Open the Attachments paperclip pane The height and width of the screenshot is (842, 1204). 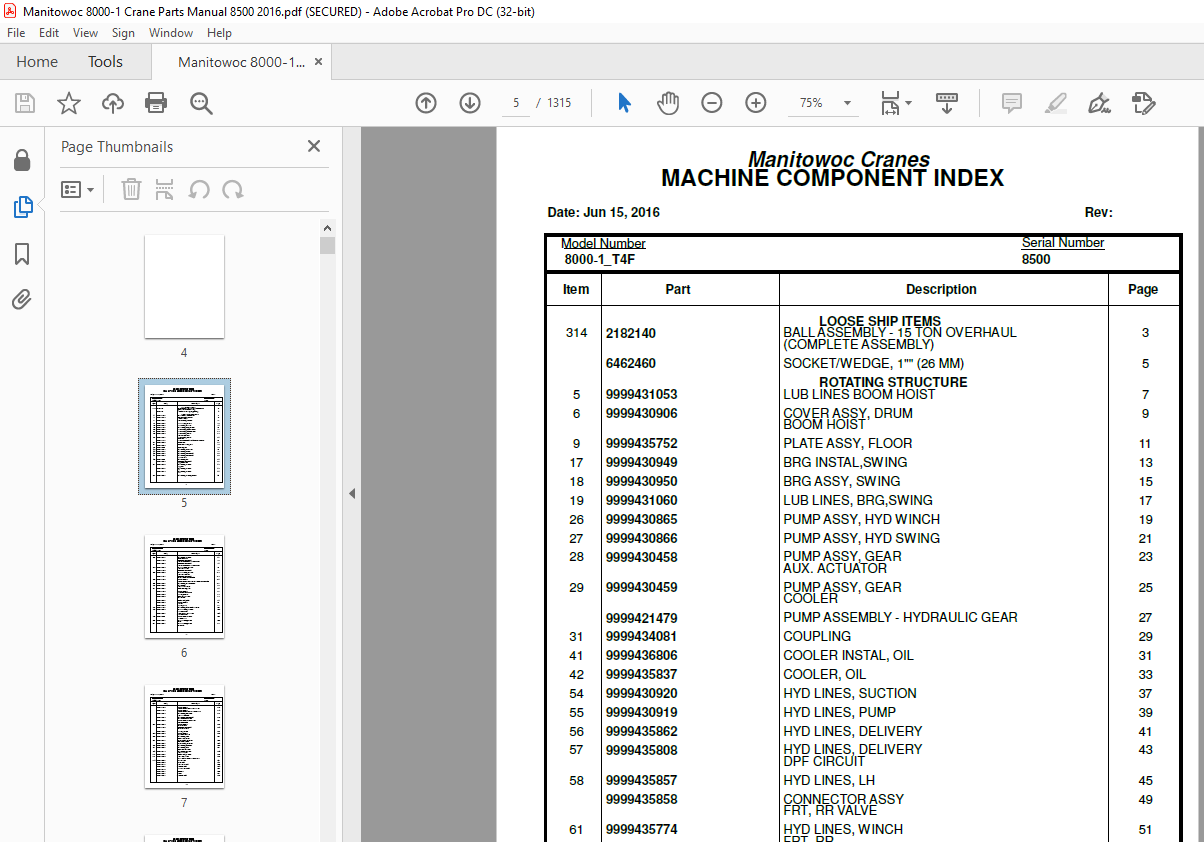[x=22, y=299]
